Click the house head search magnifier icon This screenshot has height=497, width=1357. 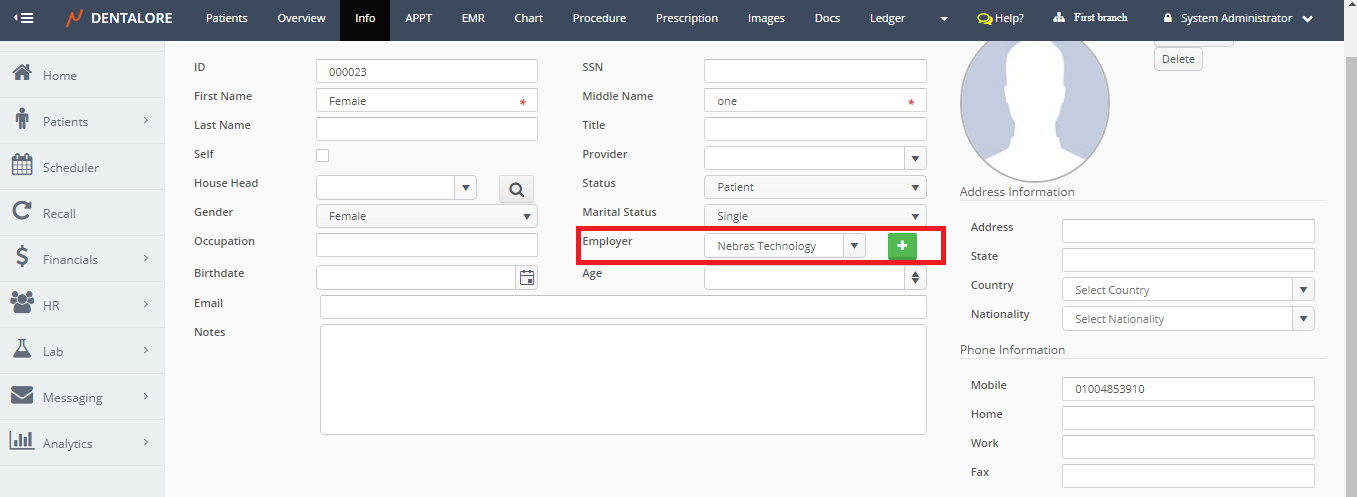tap(516, 188)
